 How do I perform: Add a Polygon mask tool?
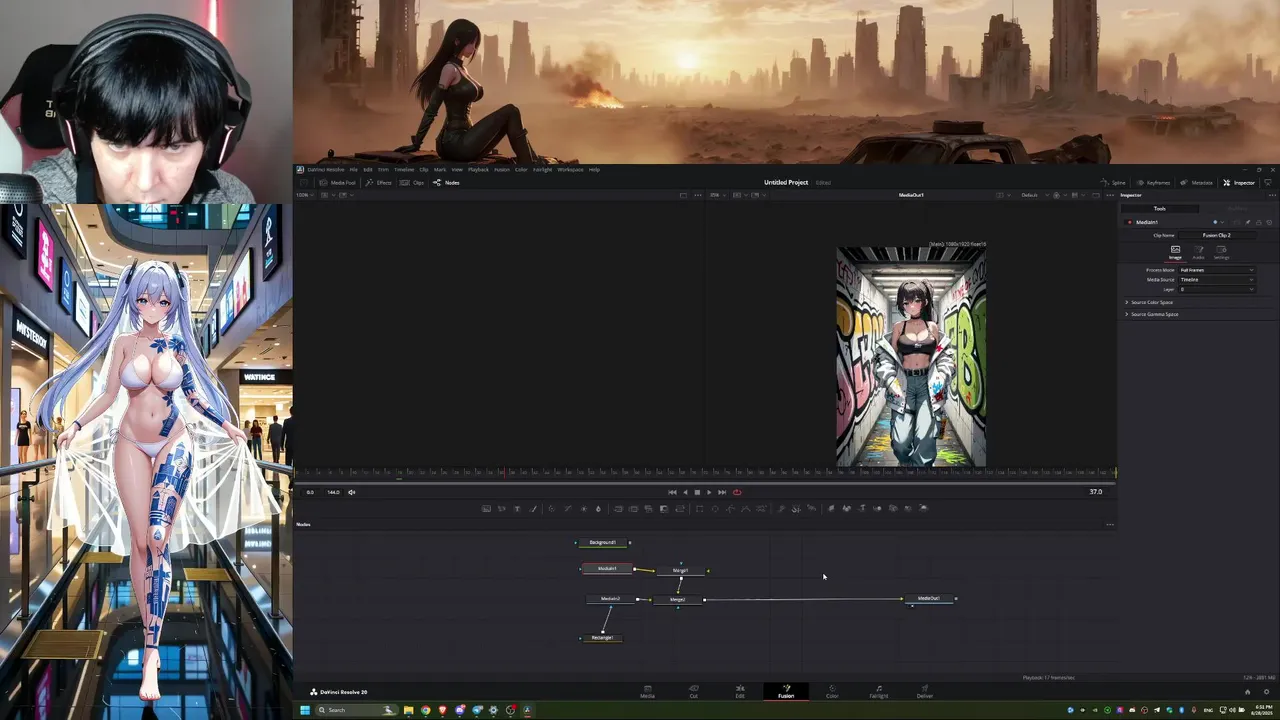pyautogui.click(x=730, y=508)
